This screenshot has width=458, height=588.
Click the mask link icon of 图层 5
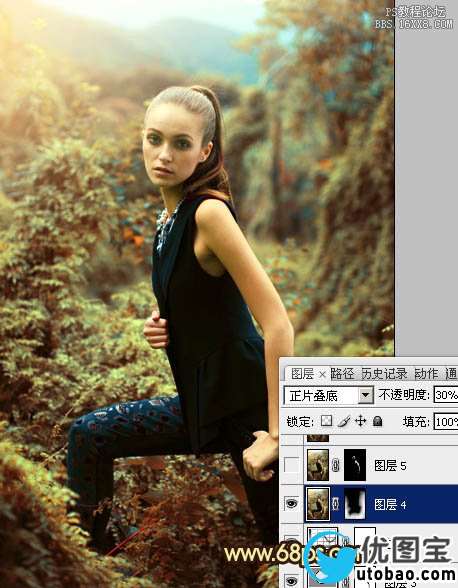pyautogui.click(x=336, y=465)
